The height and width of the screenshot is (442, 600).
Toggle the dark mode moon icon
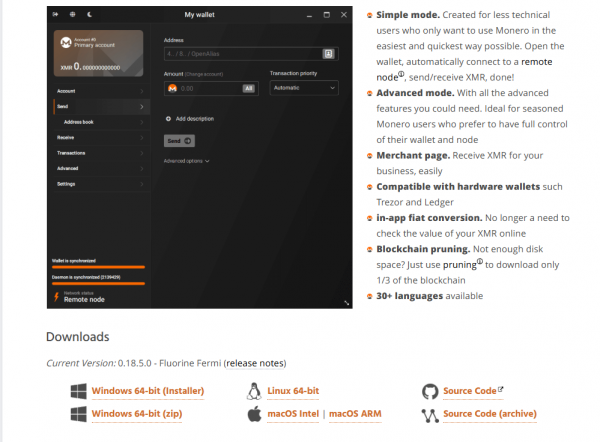[90, 15]
